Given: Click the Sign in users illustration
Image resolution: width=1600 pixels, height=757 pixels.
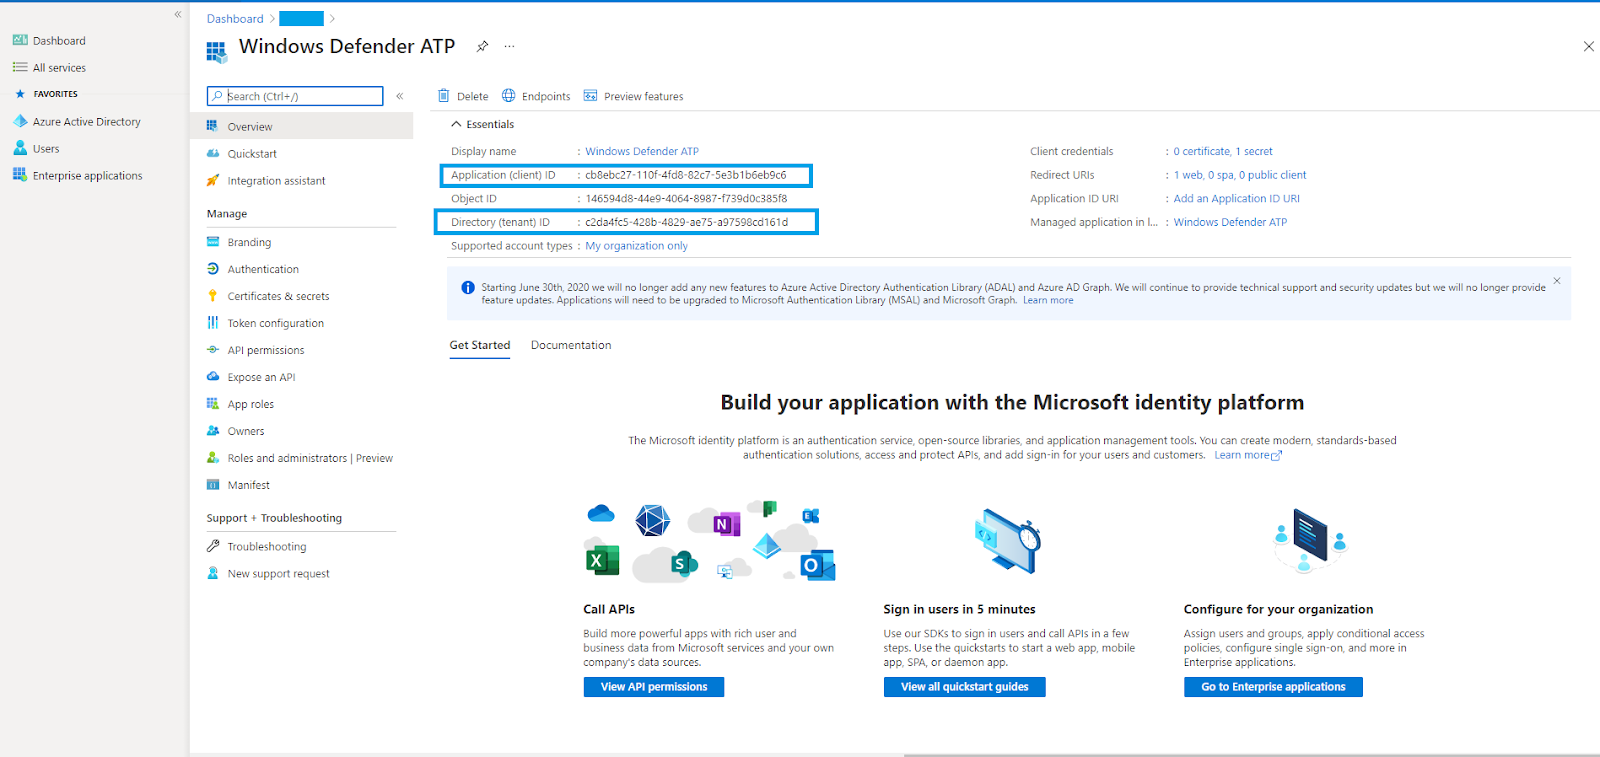Looking at the screenshot, I should point(1008,541).
